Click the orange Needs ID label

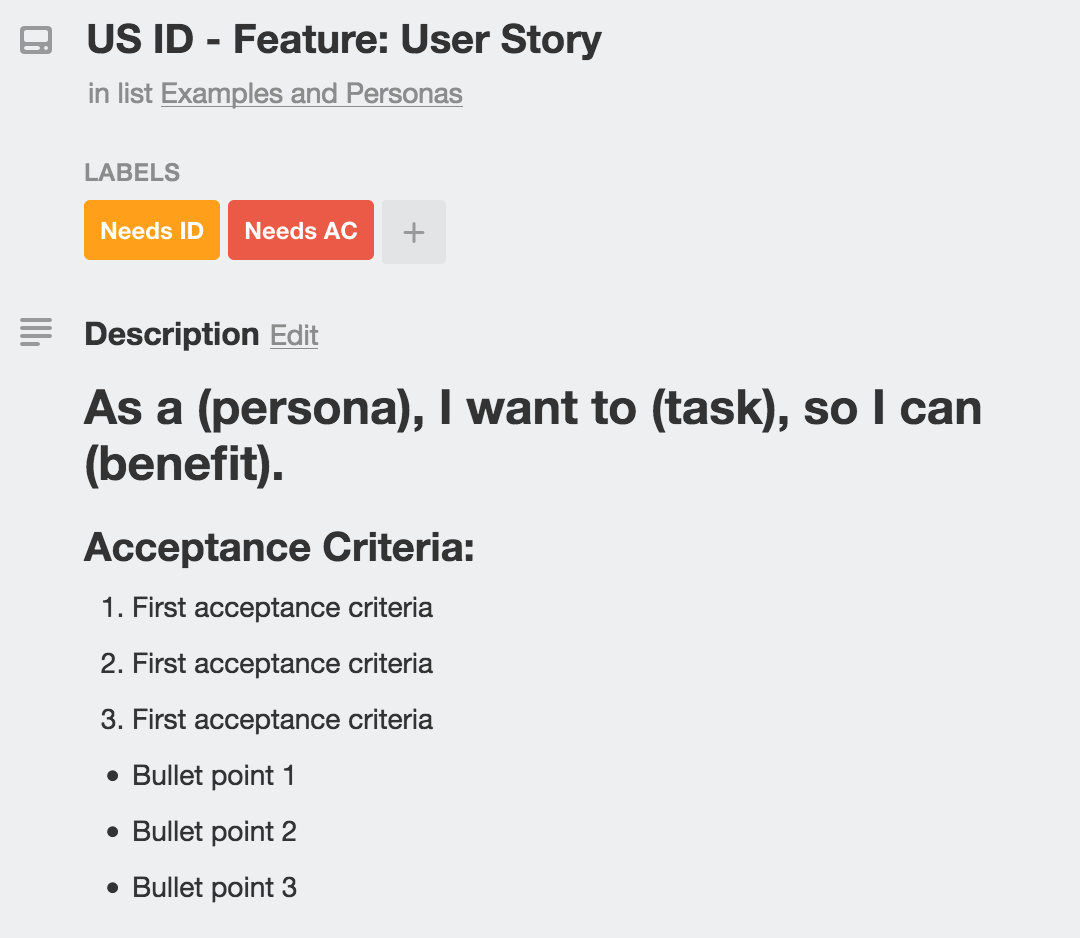pos(151,230)
